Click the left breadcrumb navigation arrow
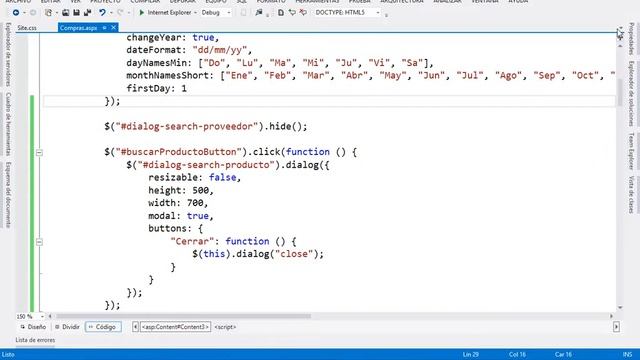Image resolution: width=640 pixels, height=360 pixels. 135,327
